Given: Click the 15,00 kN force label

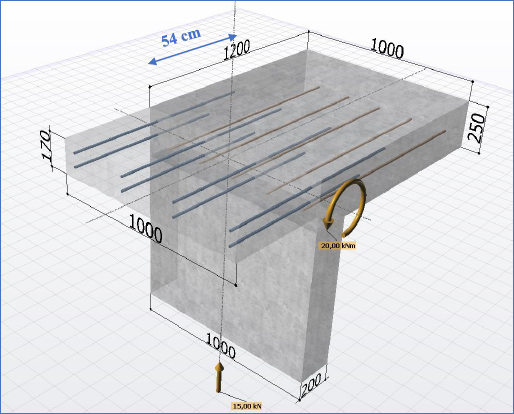Looking at the screenshot, I should pos(247,406).
